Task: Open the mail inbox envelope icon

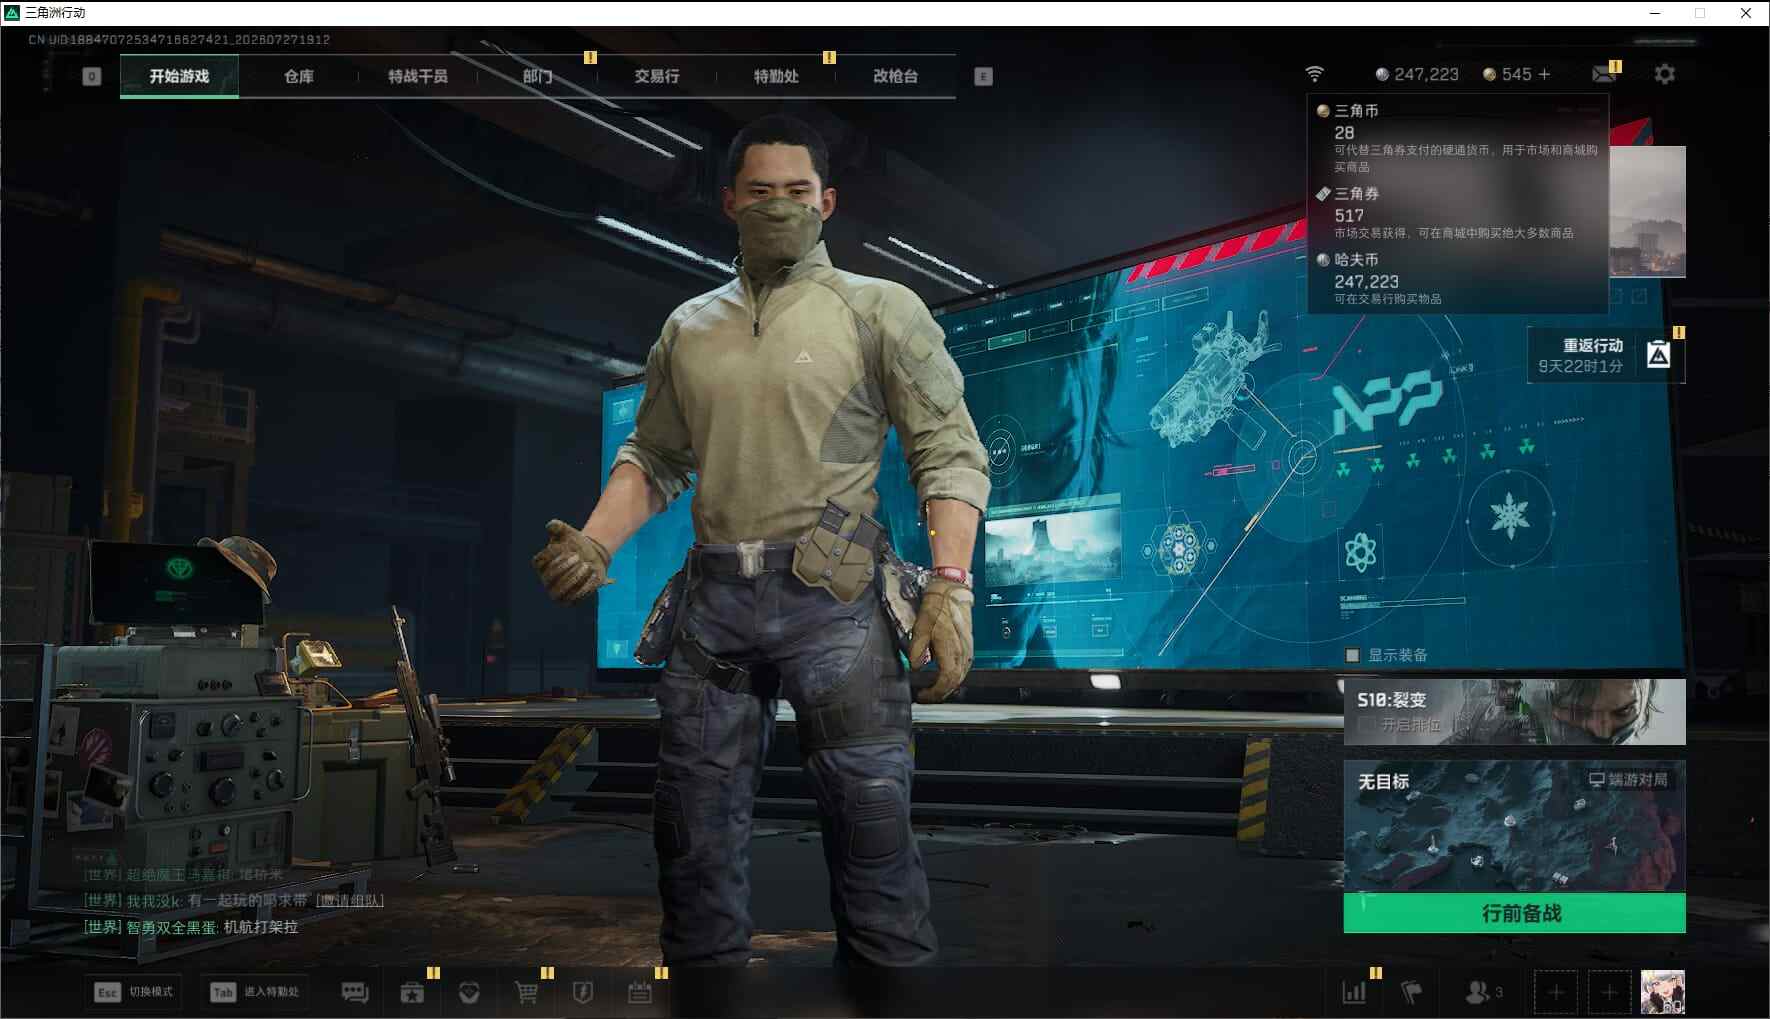Action: tap(1603, 74)
